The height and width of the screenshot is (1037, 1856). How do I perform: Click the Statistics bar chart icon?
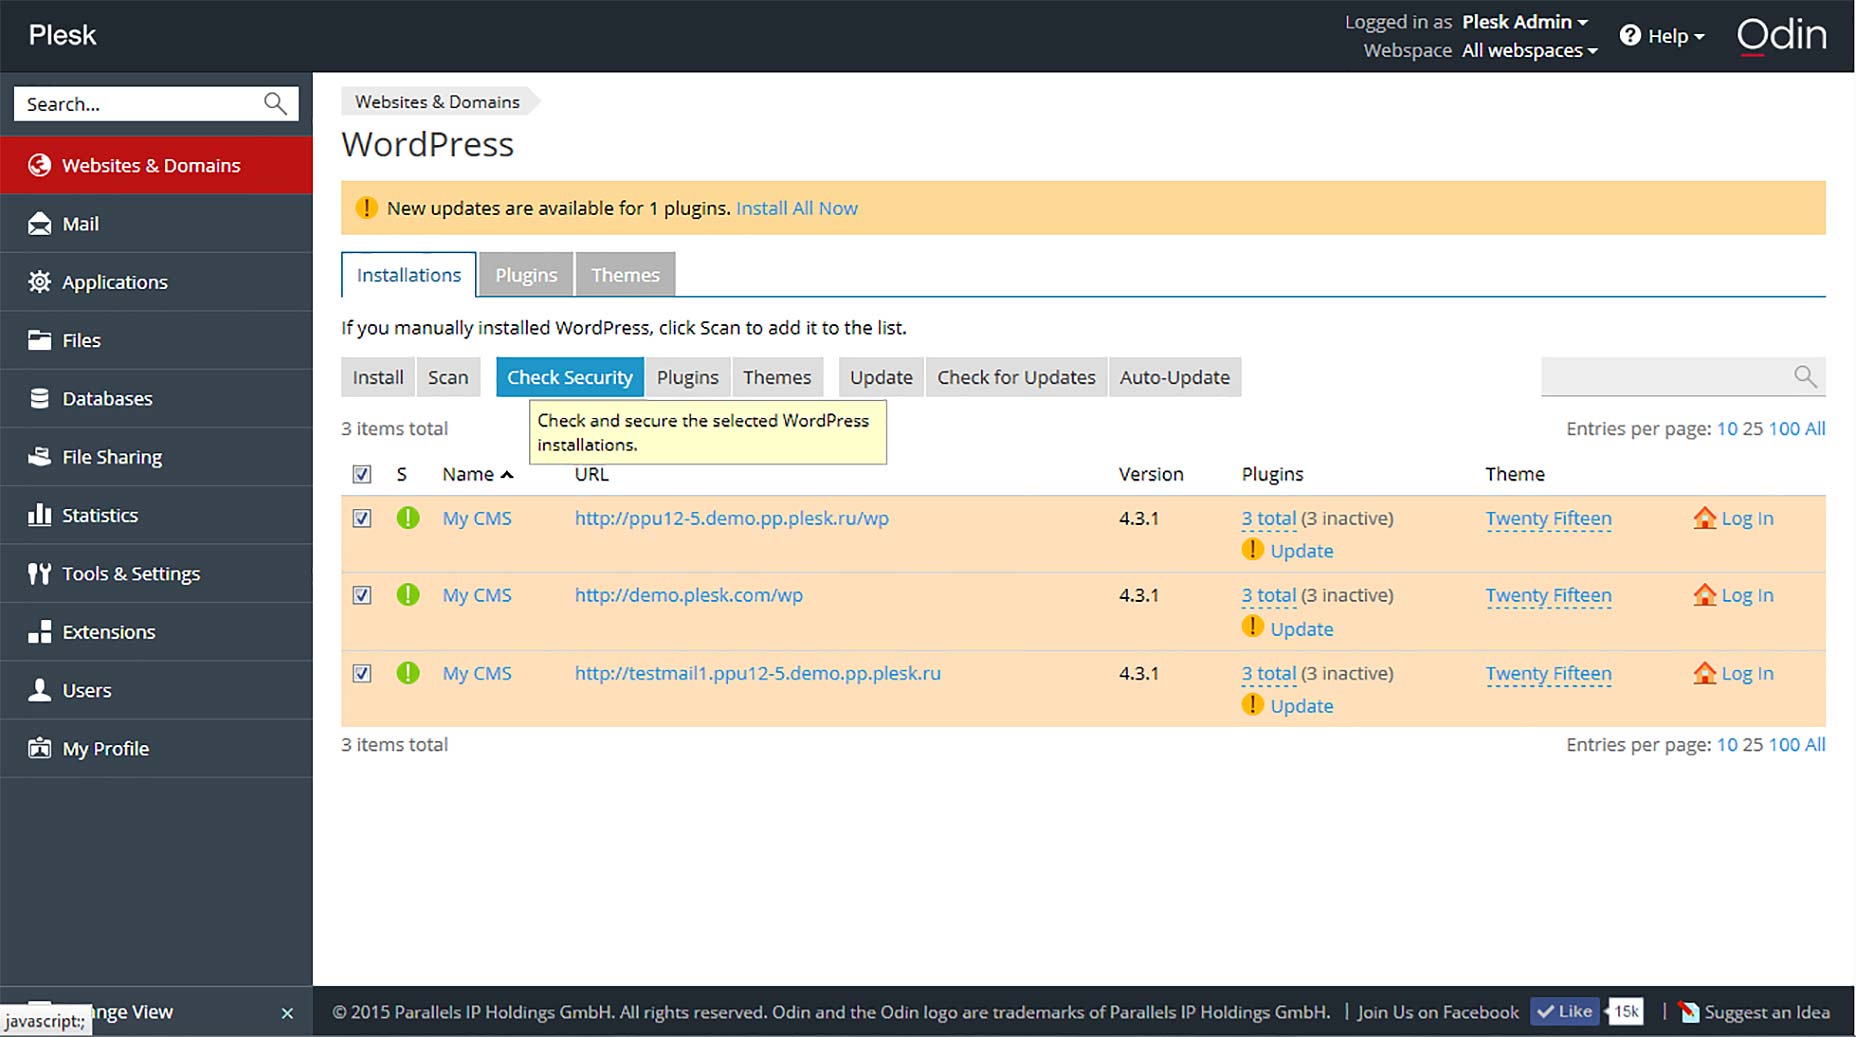click(39, 515)
